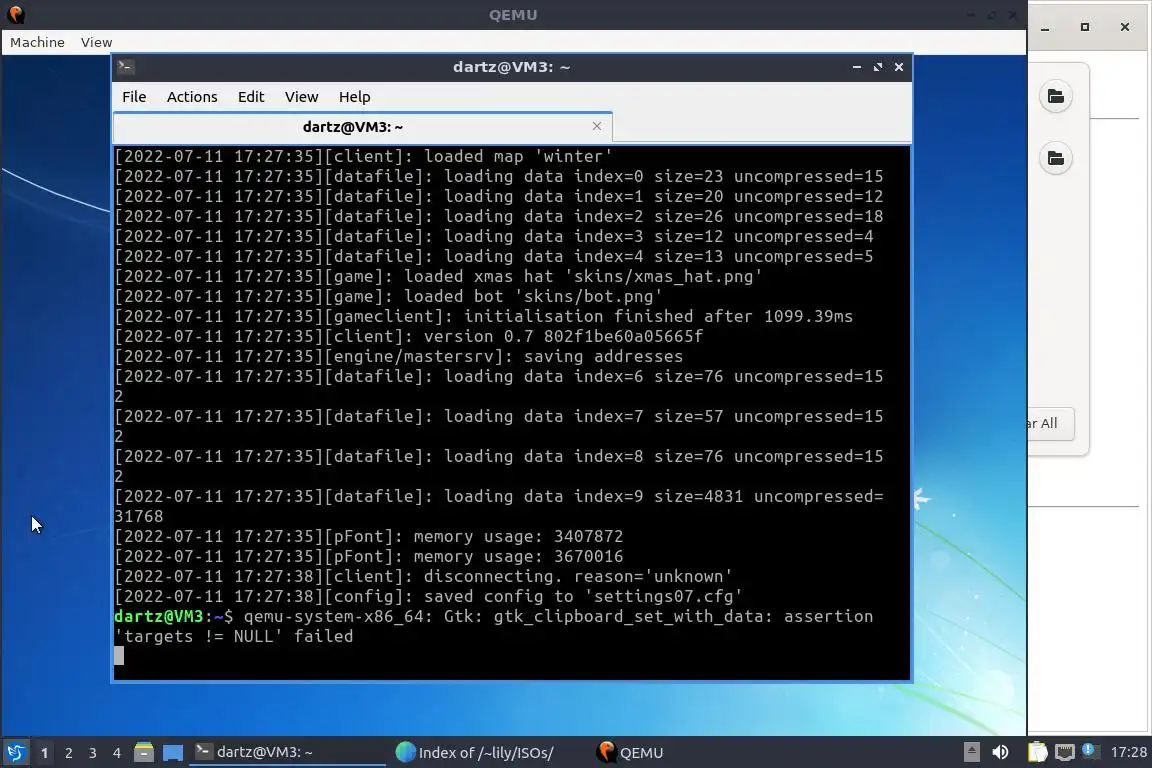Open the terminal Edit menu
This screenshot has height=768, width=1152.
point(251,96)
